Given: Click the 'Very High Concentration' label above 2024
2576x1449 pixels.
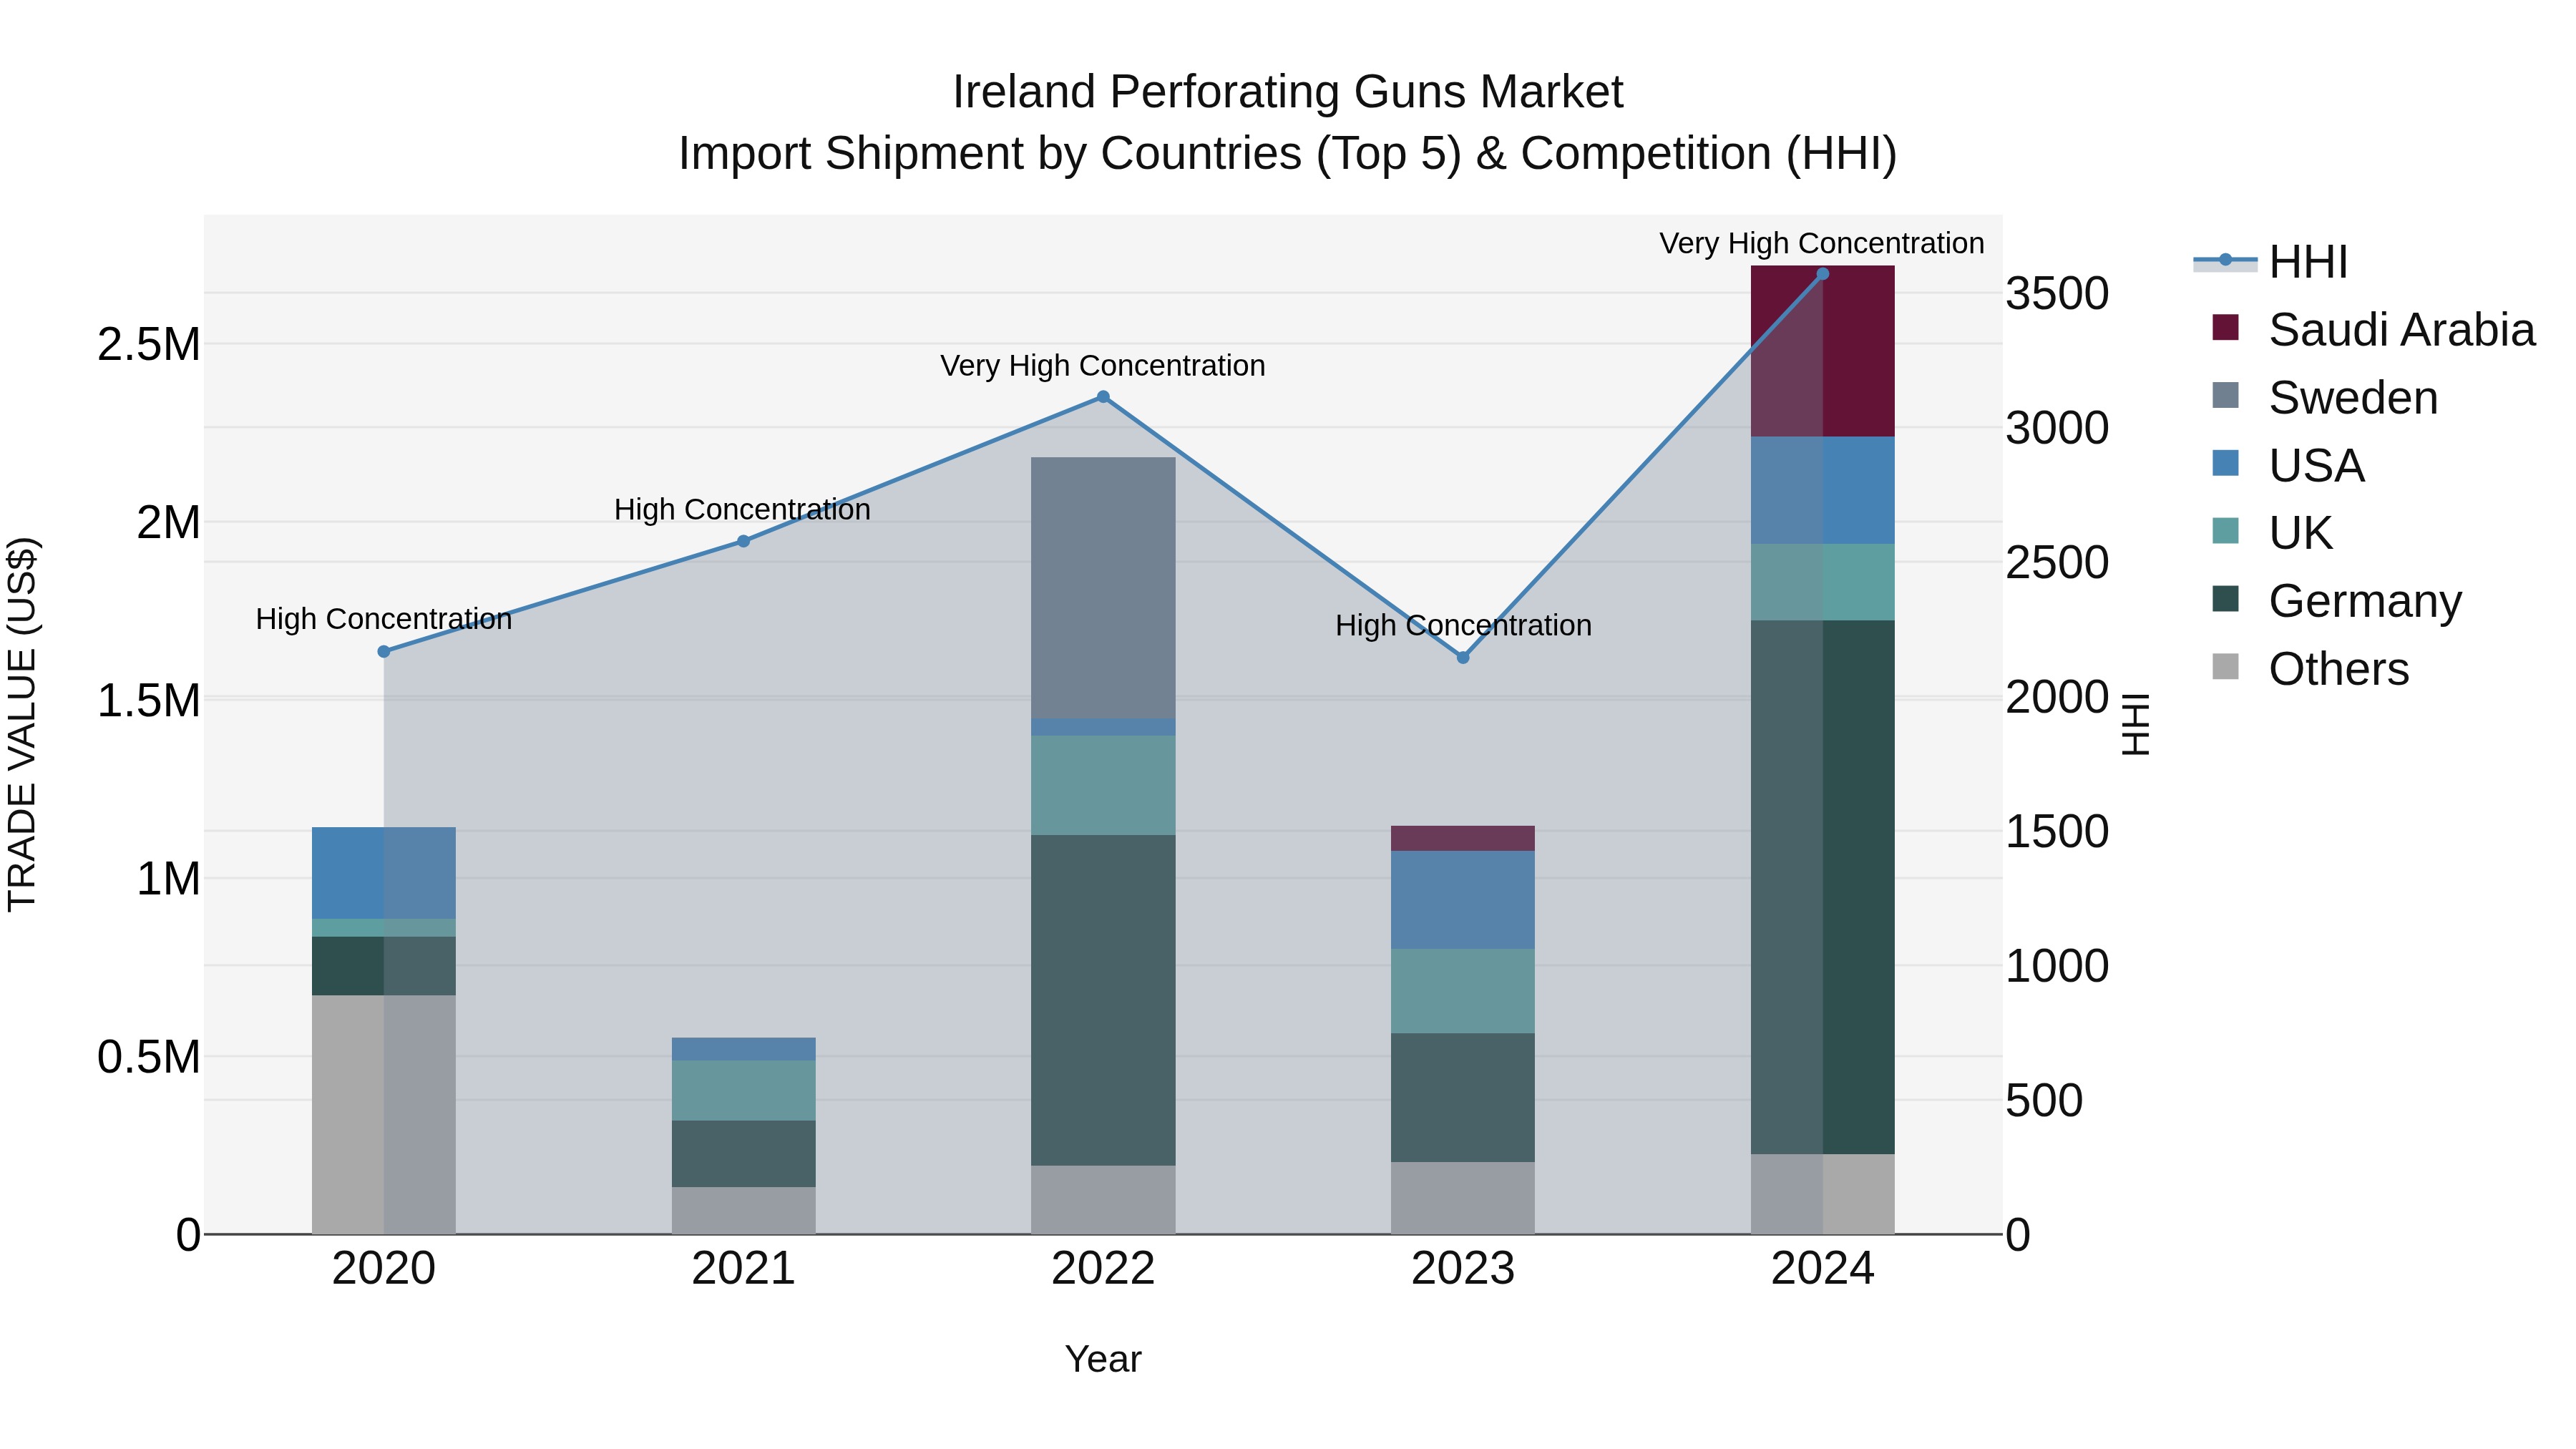Looking at the screenshot, I should coord(1822,243).
